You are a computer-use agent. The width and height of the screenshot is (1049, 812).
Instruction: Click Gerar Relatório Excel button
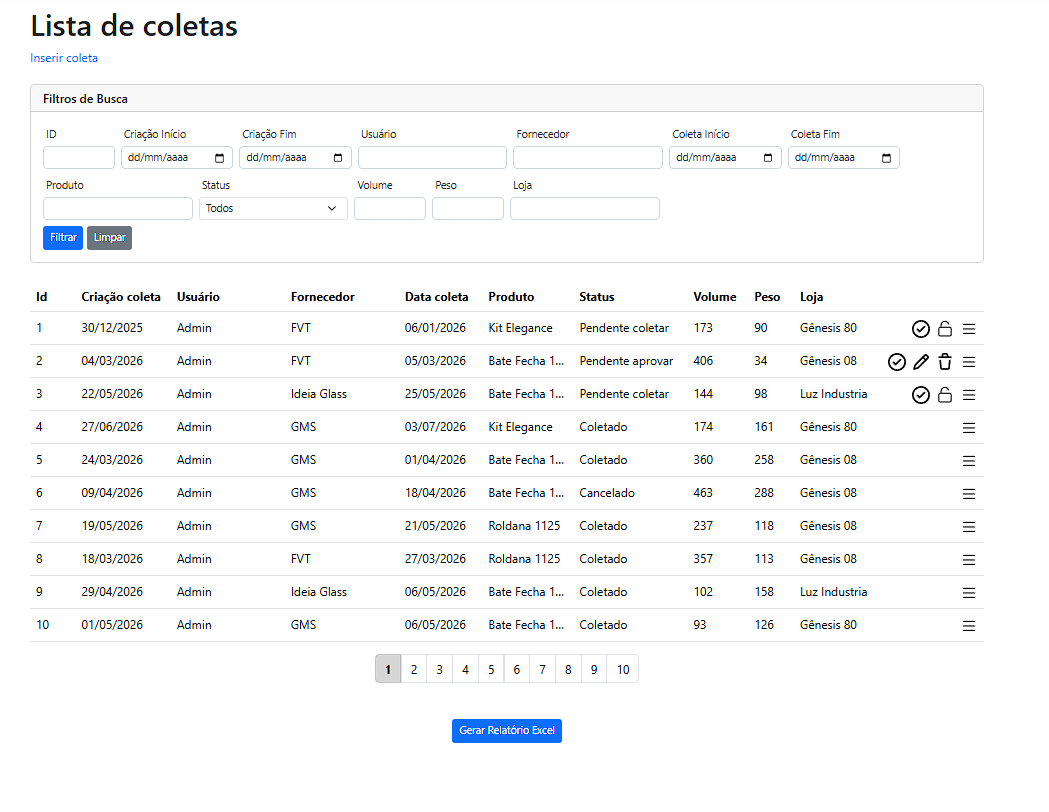click(x=506, y=730)
